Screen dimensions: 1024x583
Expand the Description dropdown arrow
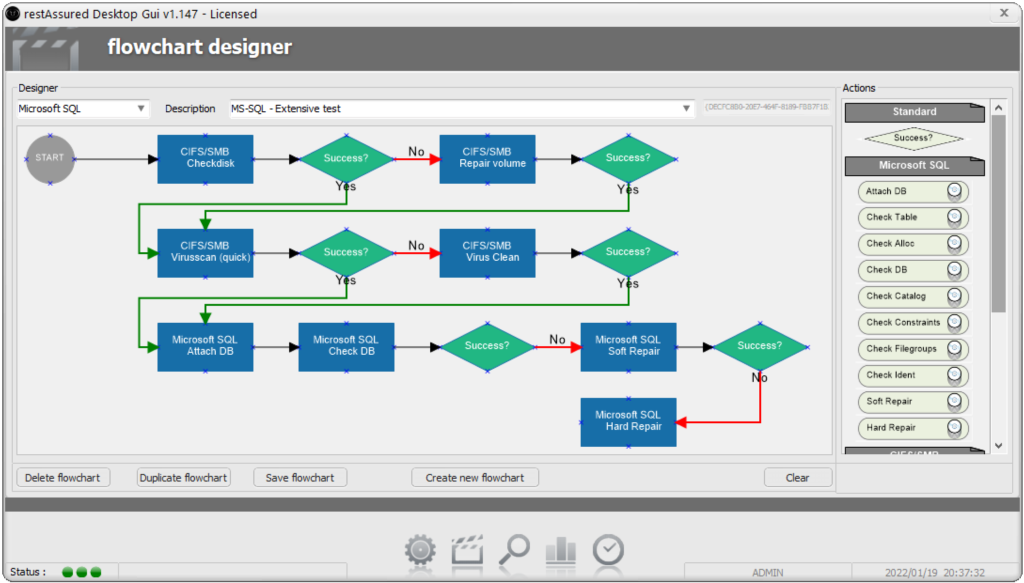pyautogui.click(x=686, y=109)
